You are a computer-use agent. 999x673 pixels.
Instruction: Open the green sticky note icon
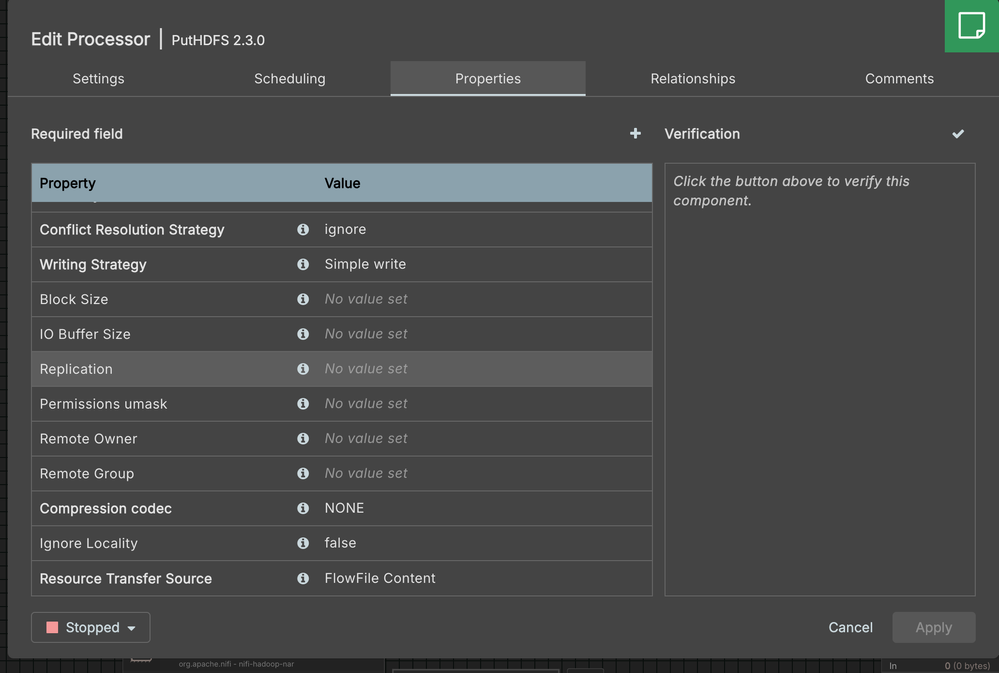(971, 26)
